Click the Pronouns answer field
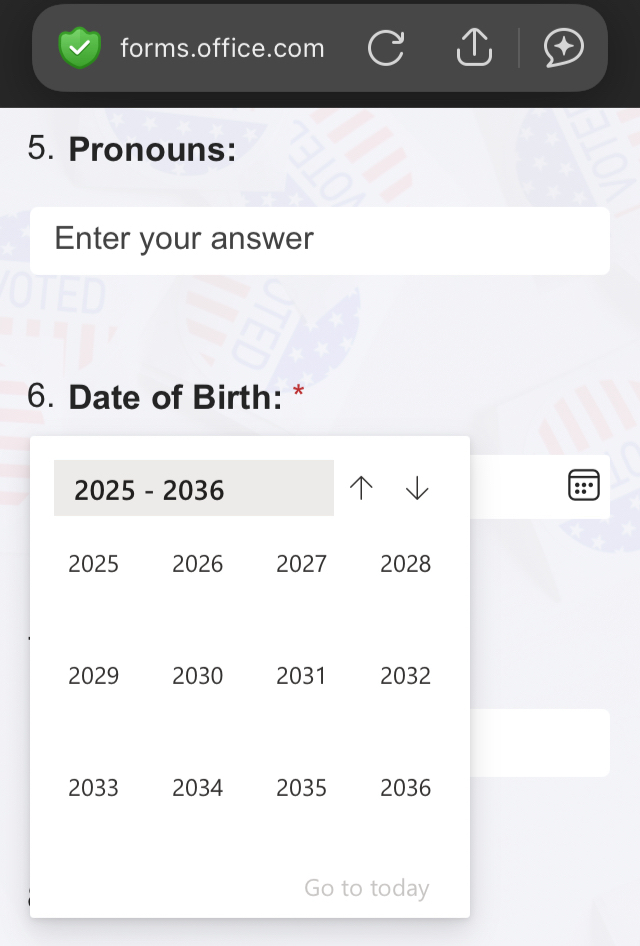640x946 pixels. point(319,240)
